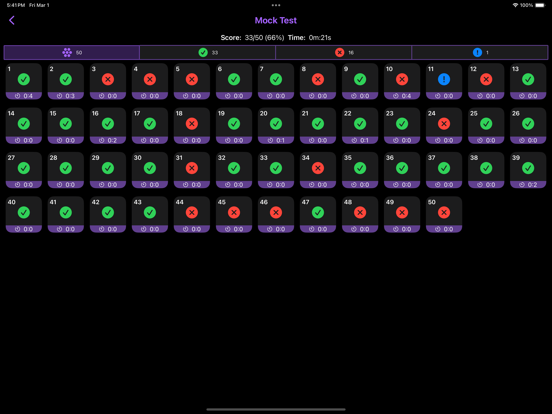
Task: Open question 33 result card
Action: (276, 170)
